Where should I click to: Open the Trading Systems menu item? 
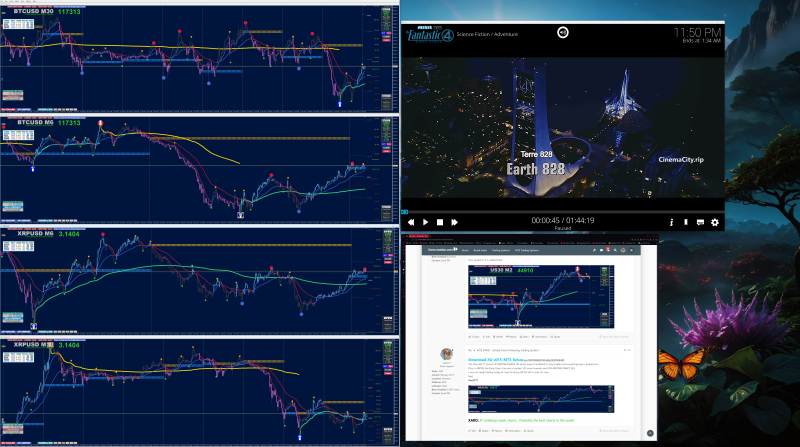[501, 250]
